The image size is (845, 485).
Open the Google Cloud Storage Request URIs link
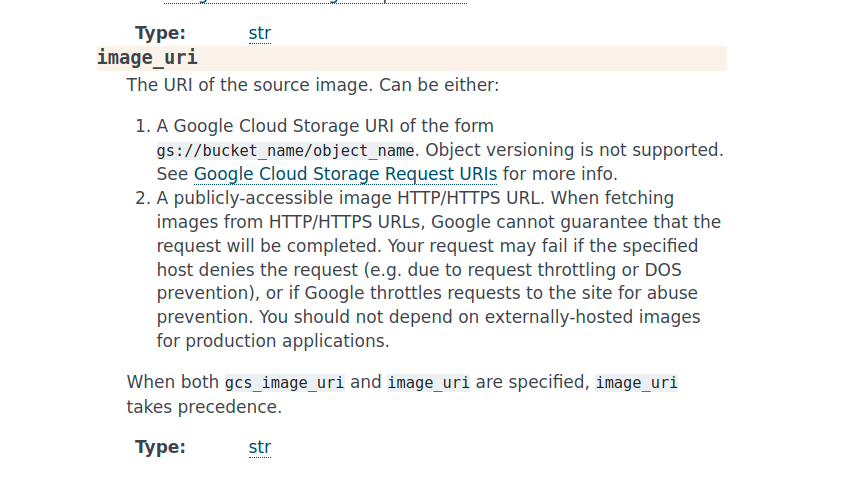(345, 174)
